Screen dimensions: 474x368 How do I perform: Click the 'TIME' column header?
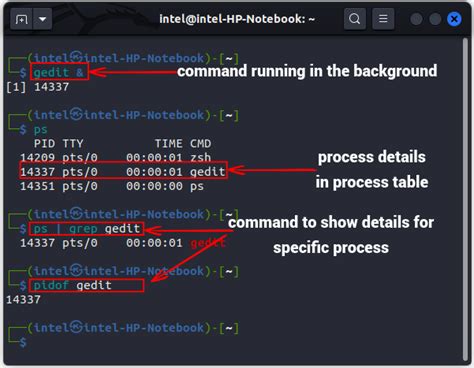tap(168, 144)
